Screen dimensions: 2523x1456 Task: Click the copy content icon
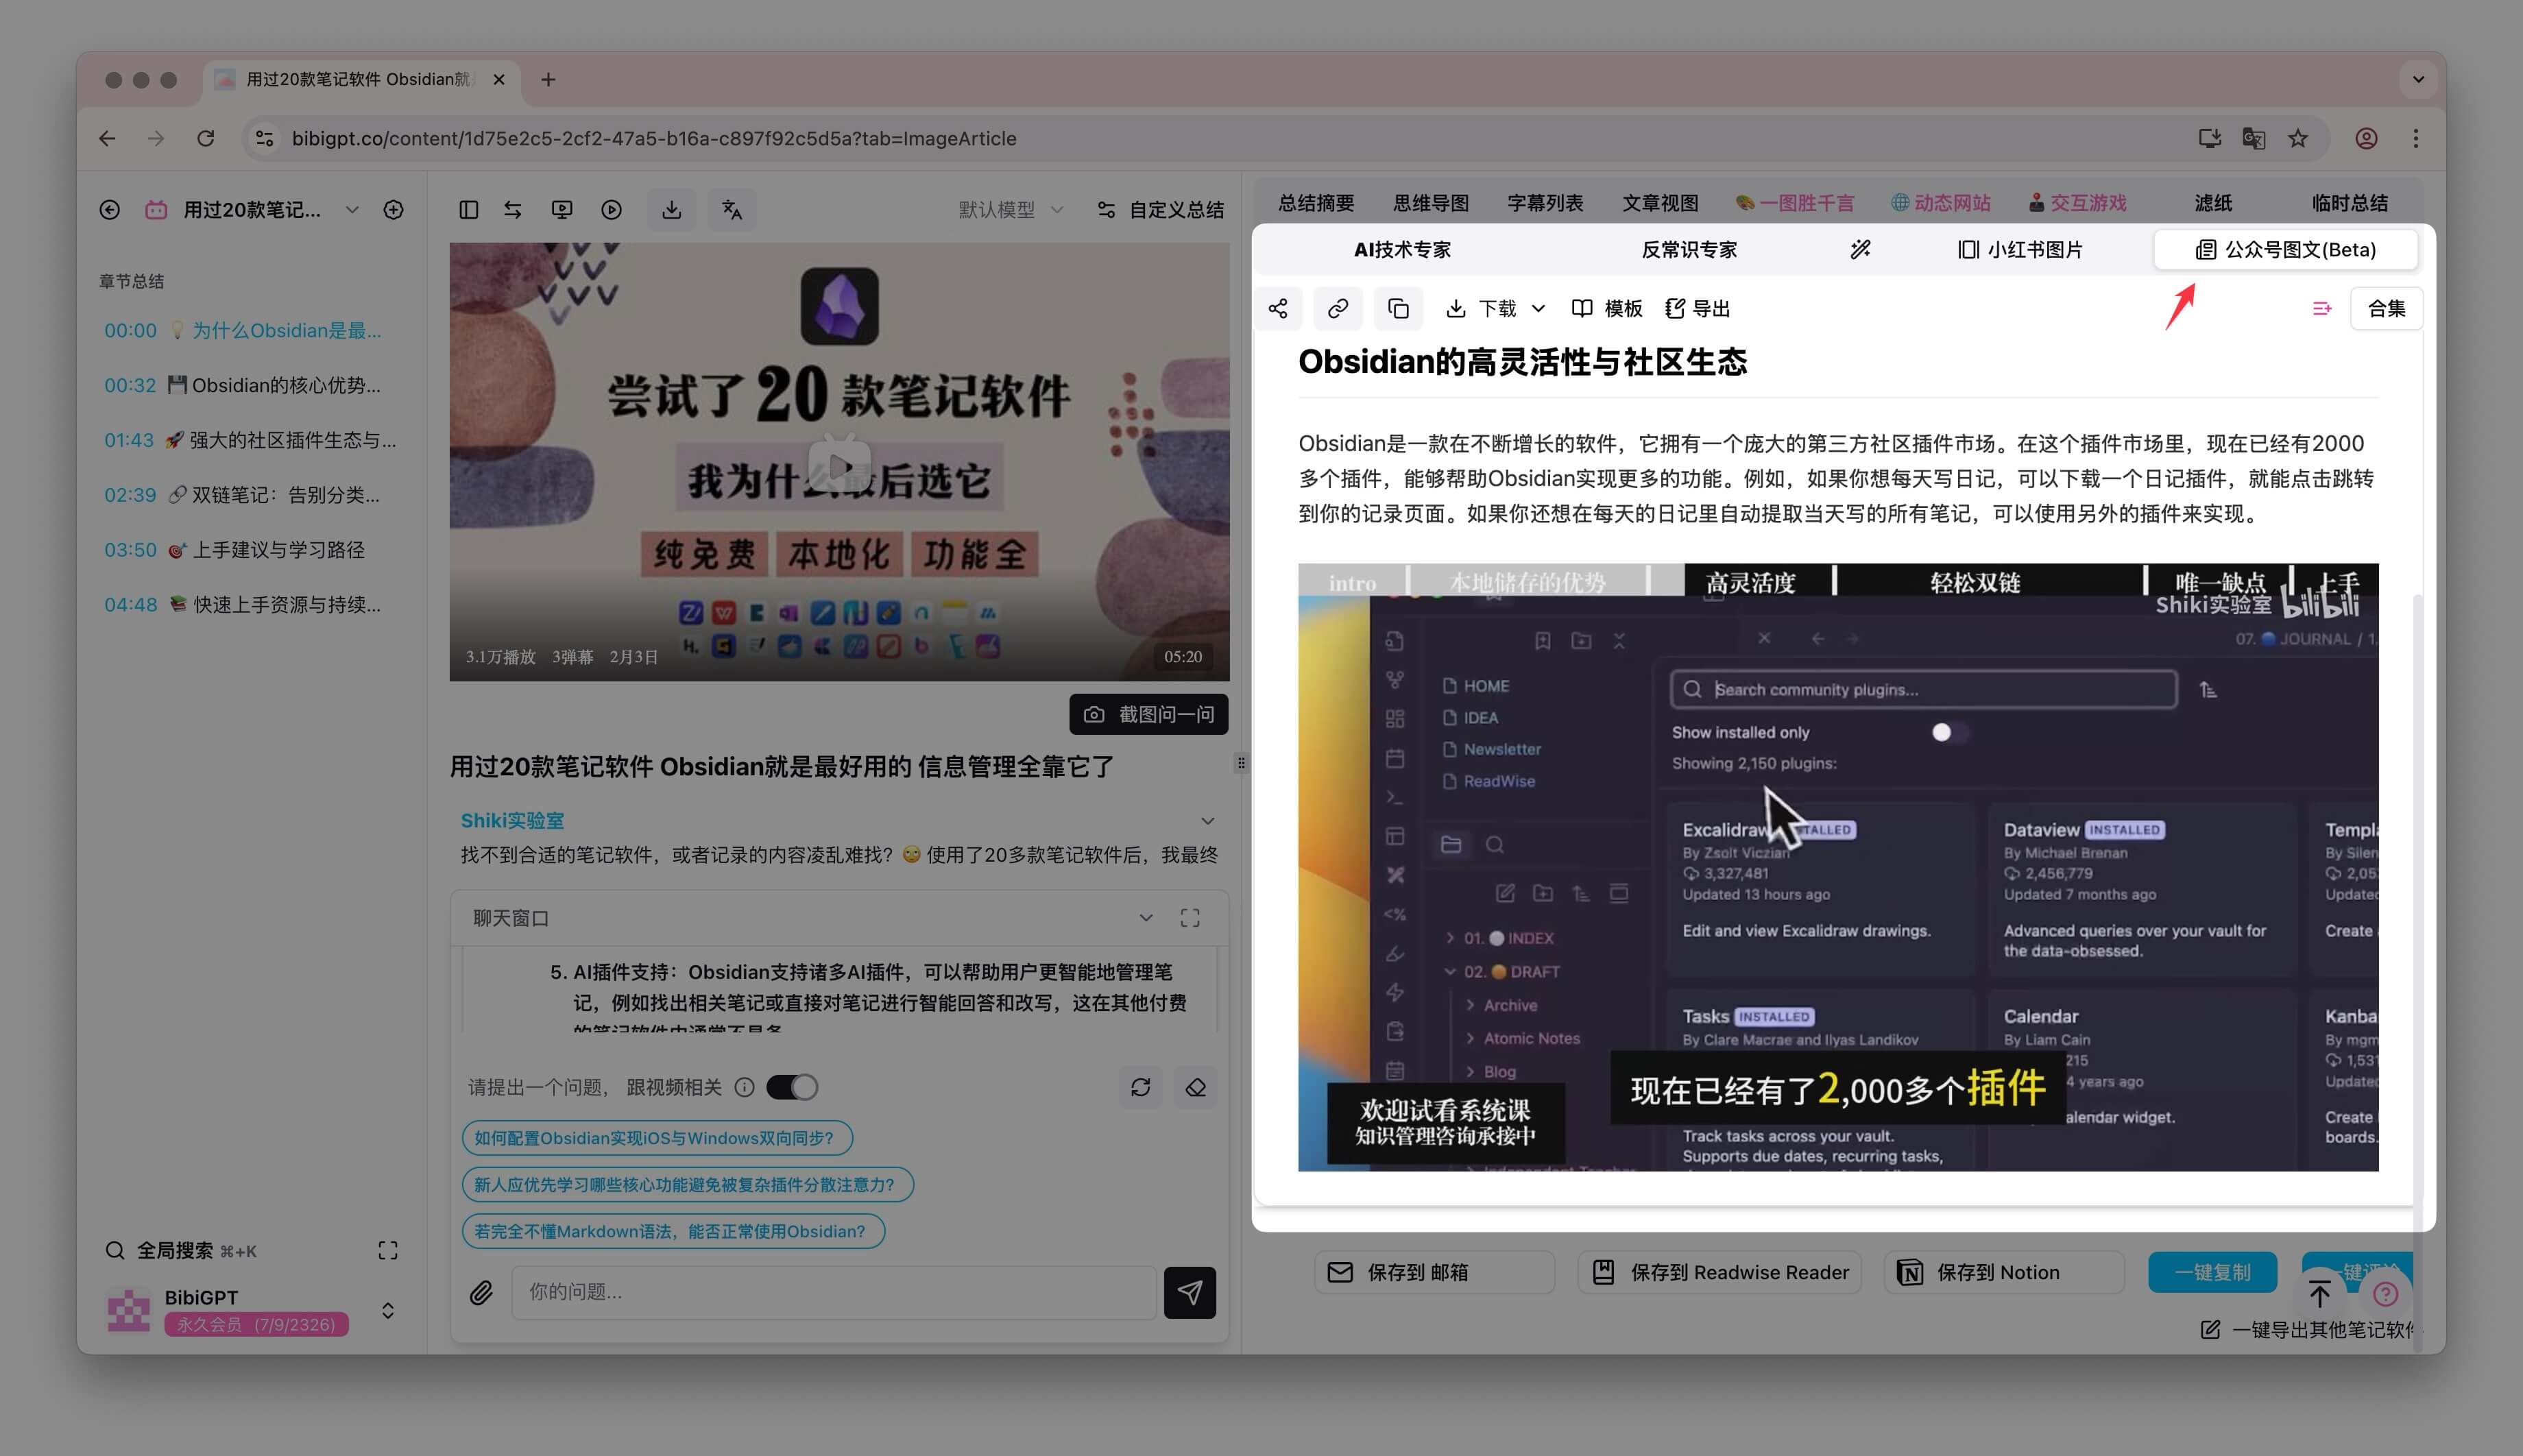pyautogui.click(x=1398, y=308)
